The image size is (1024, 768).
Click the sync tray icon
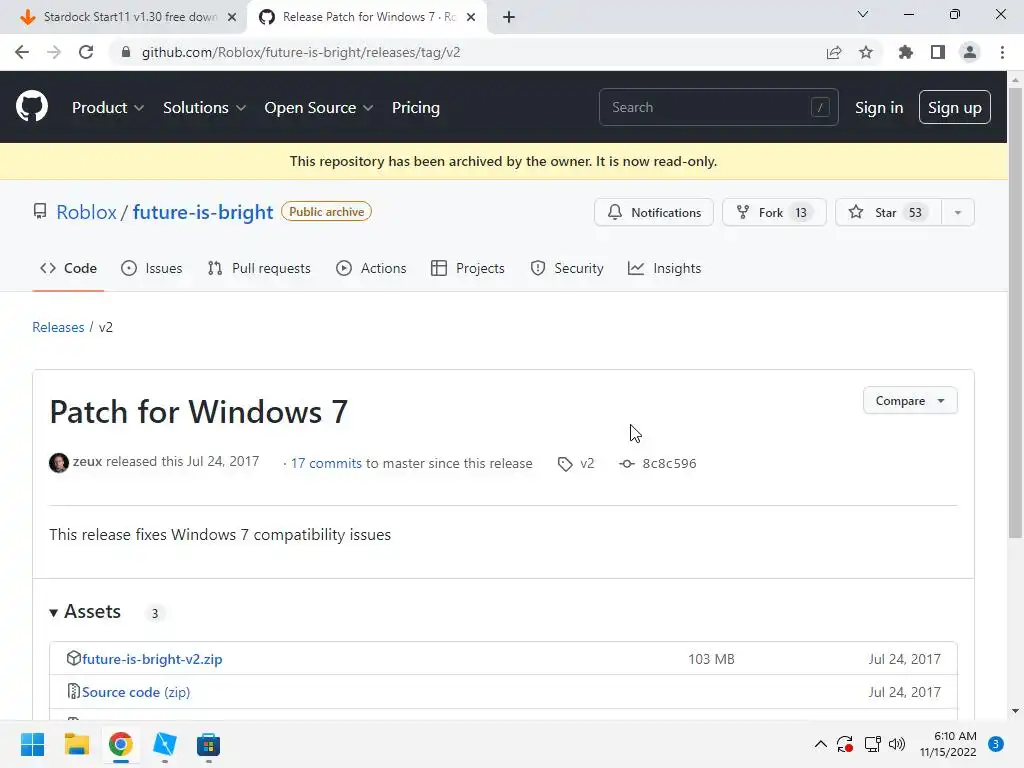845,744
